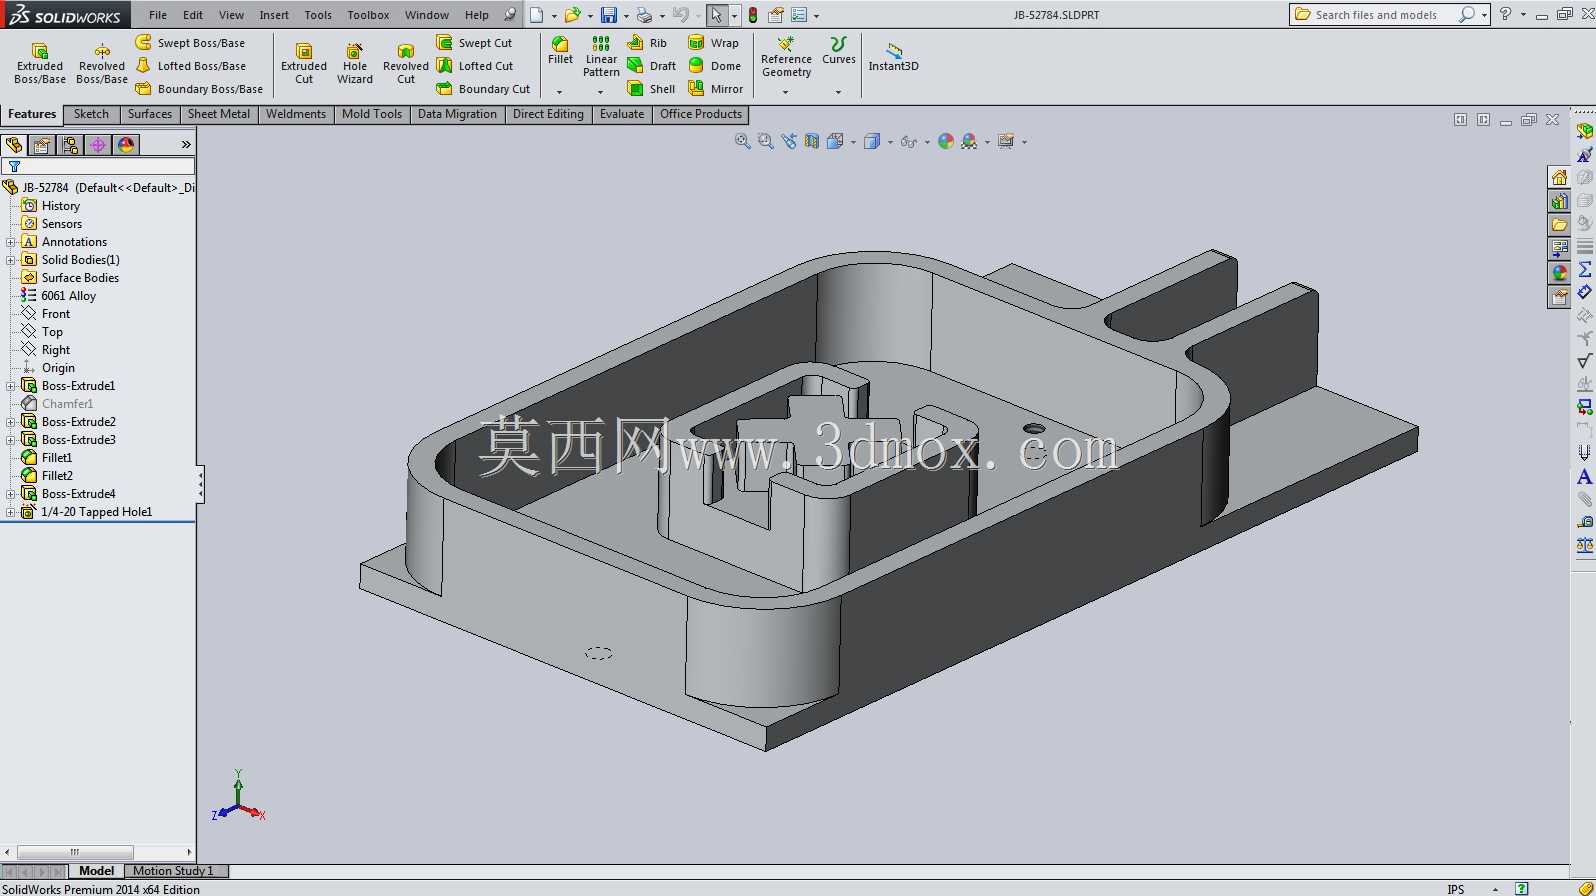Click the Boundary Boss/Base tool
Screen dimensions: 1596x896
(199, 89)
